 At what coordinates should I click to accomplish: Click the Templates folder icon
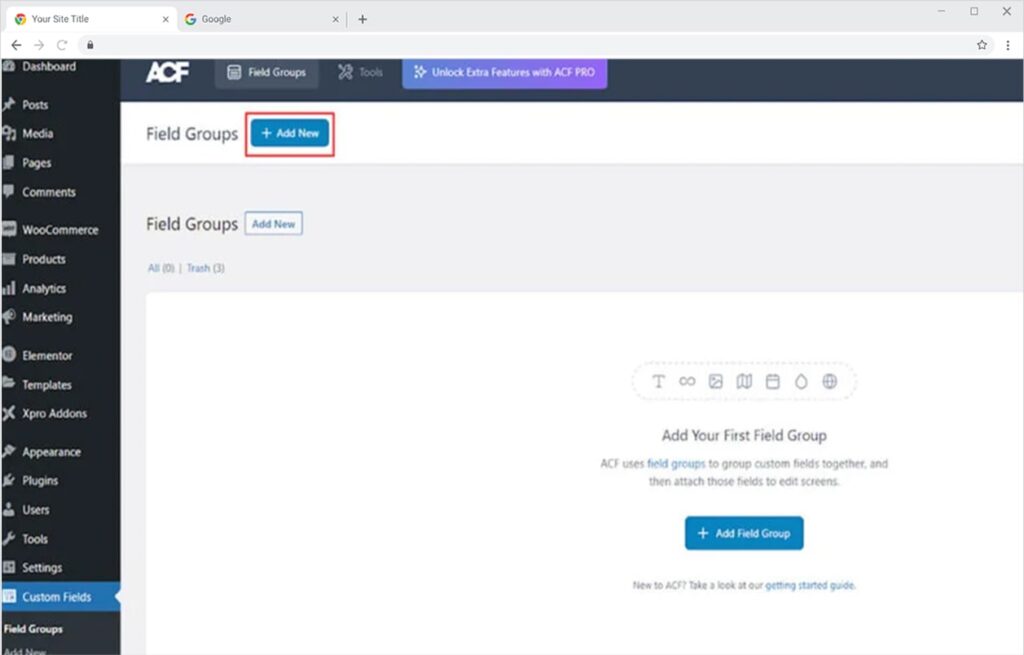[x=8, y=384]
